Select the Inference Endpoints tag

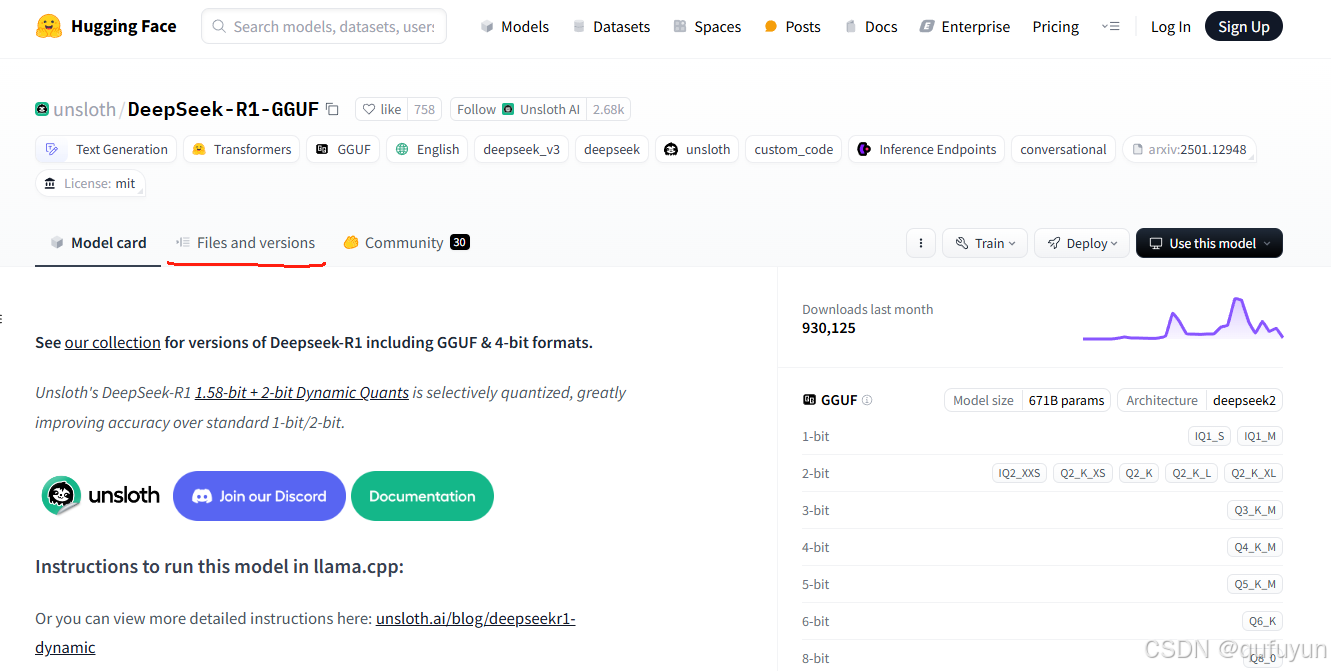(927, 149)
